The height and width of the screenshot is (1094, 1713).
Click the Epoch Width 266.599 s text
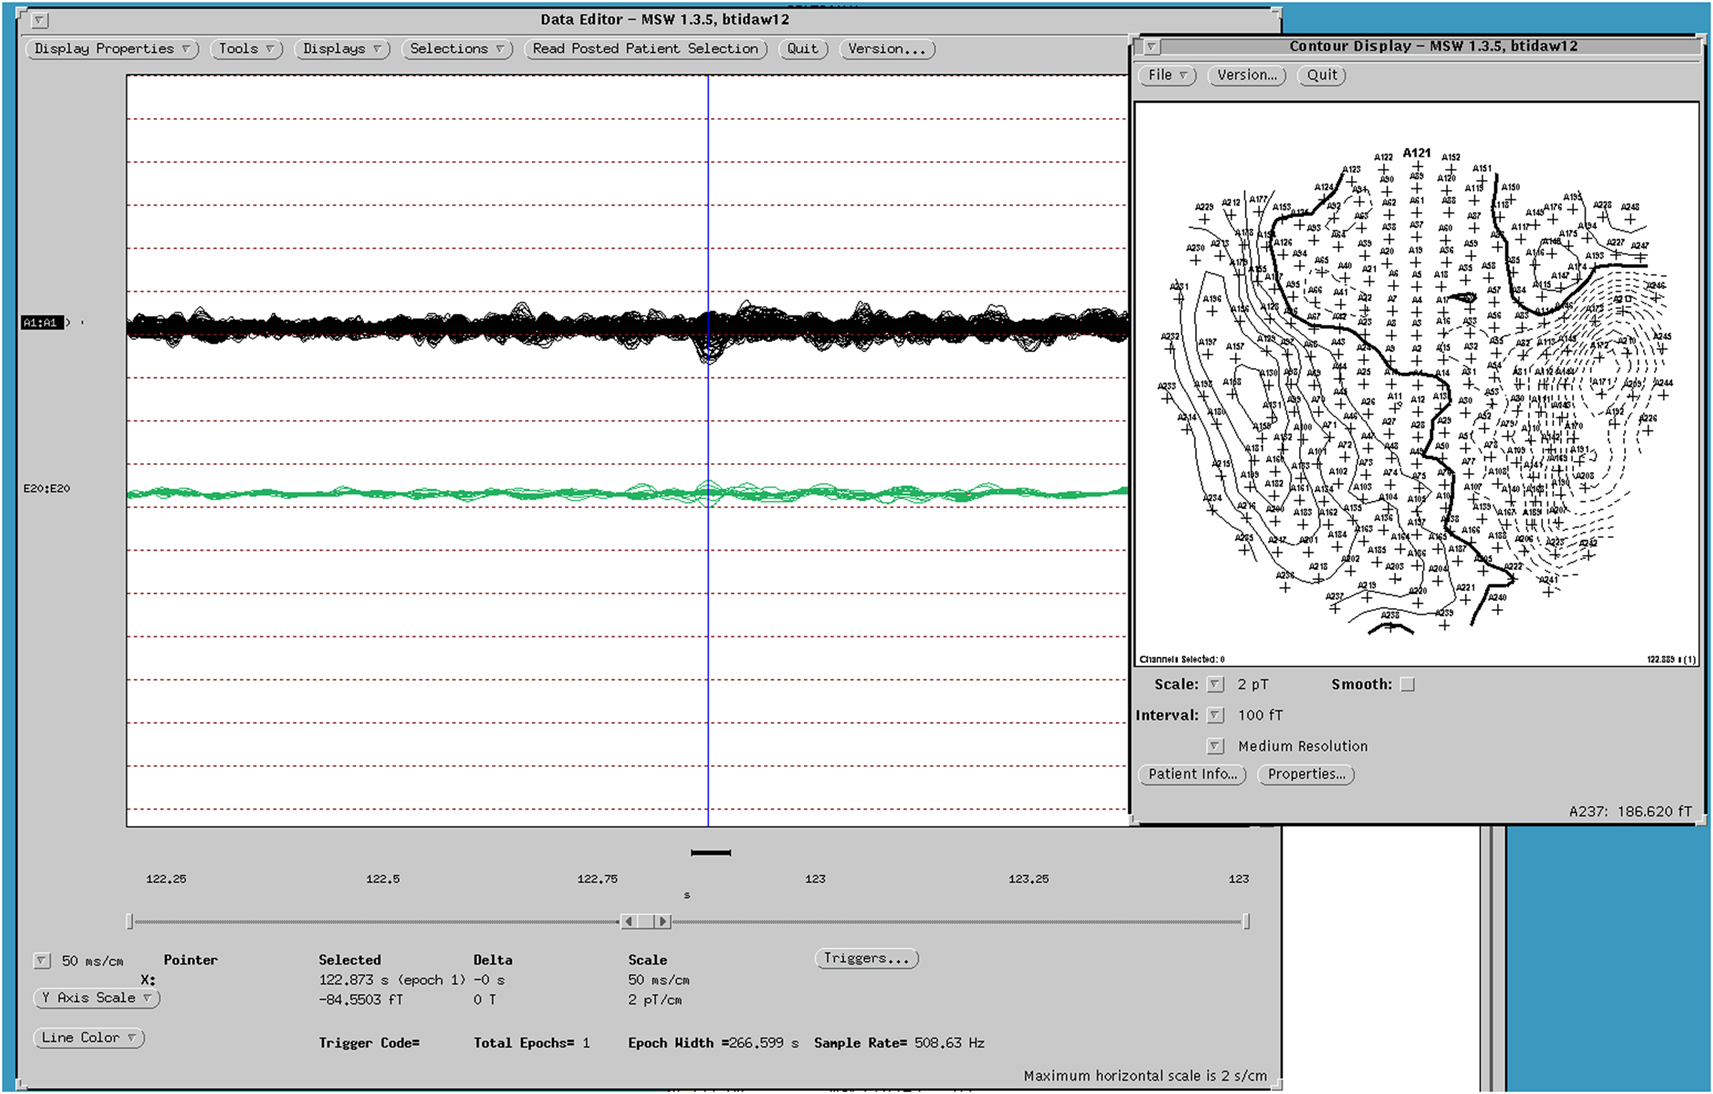pos(713,1043)
